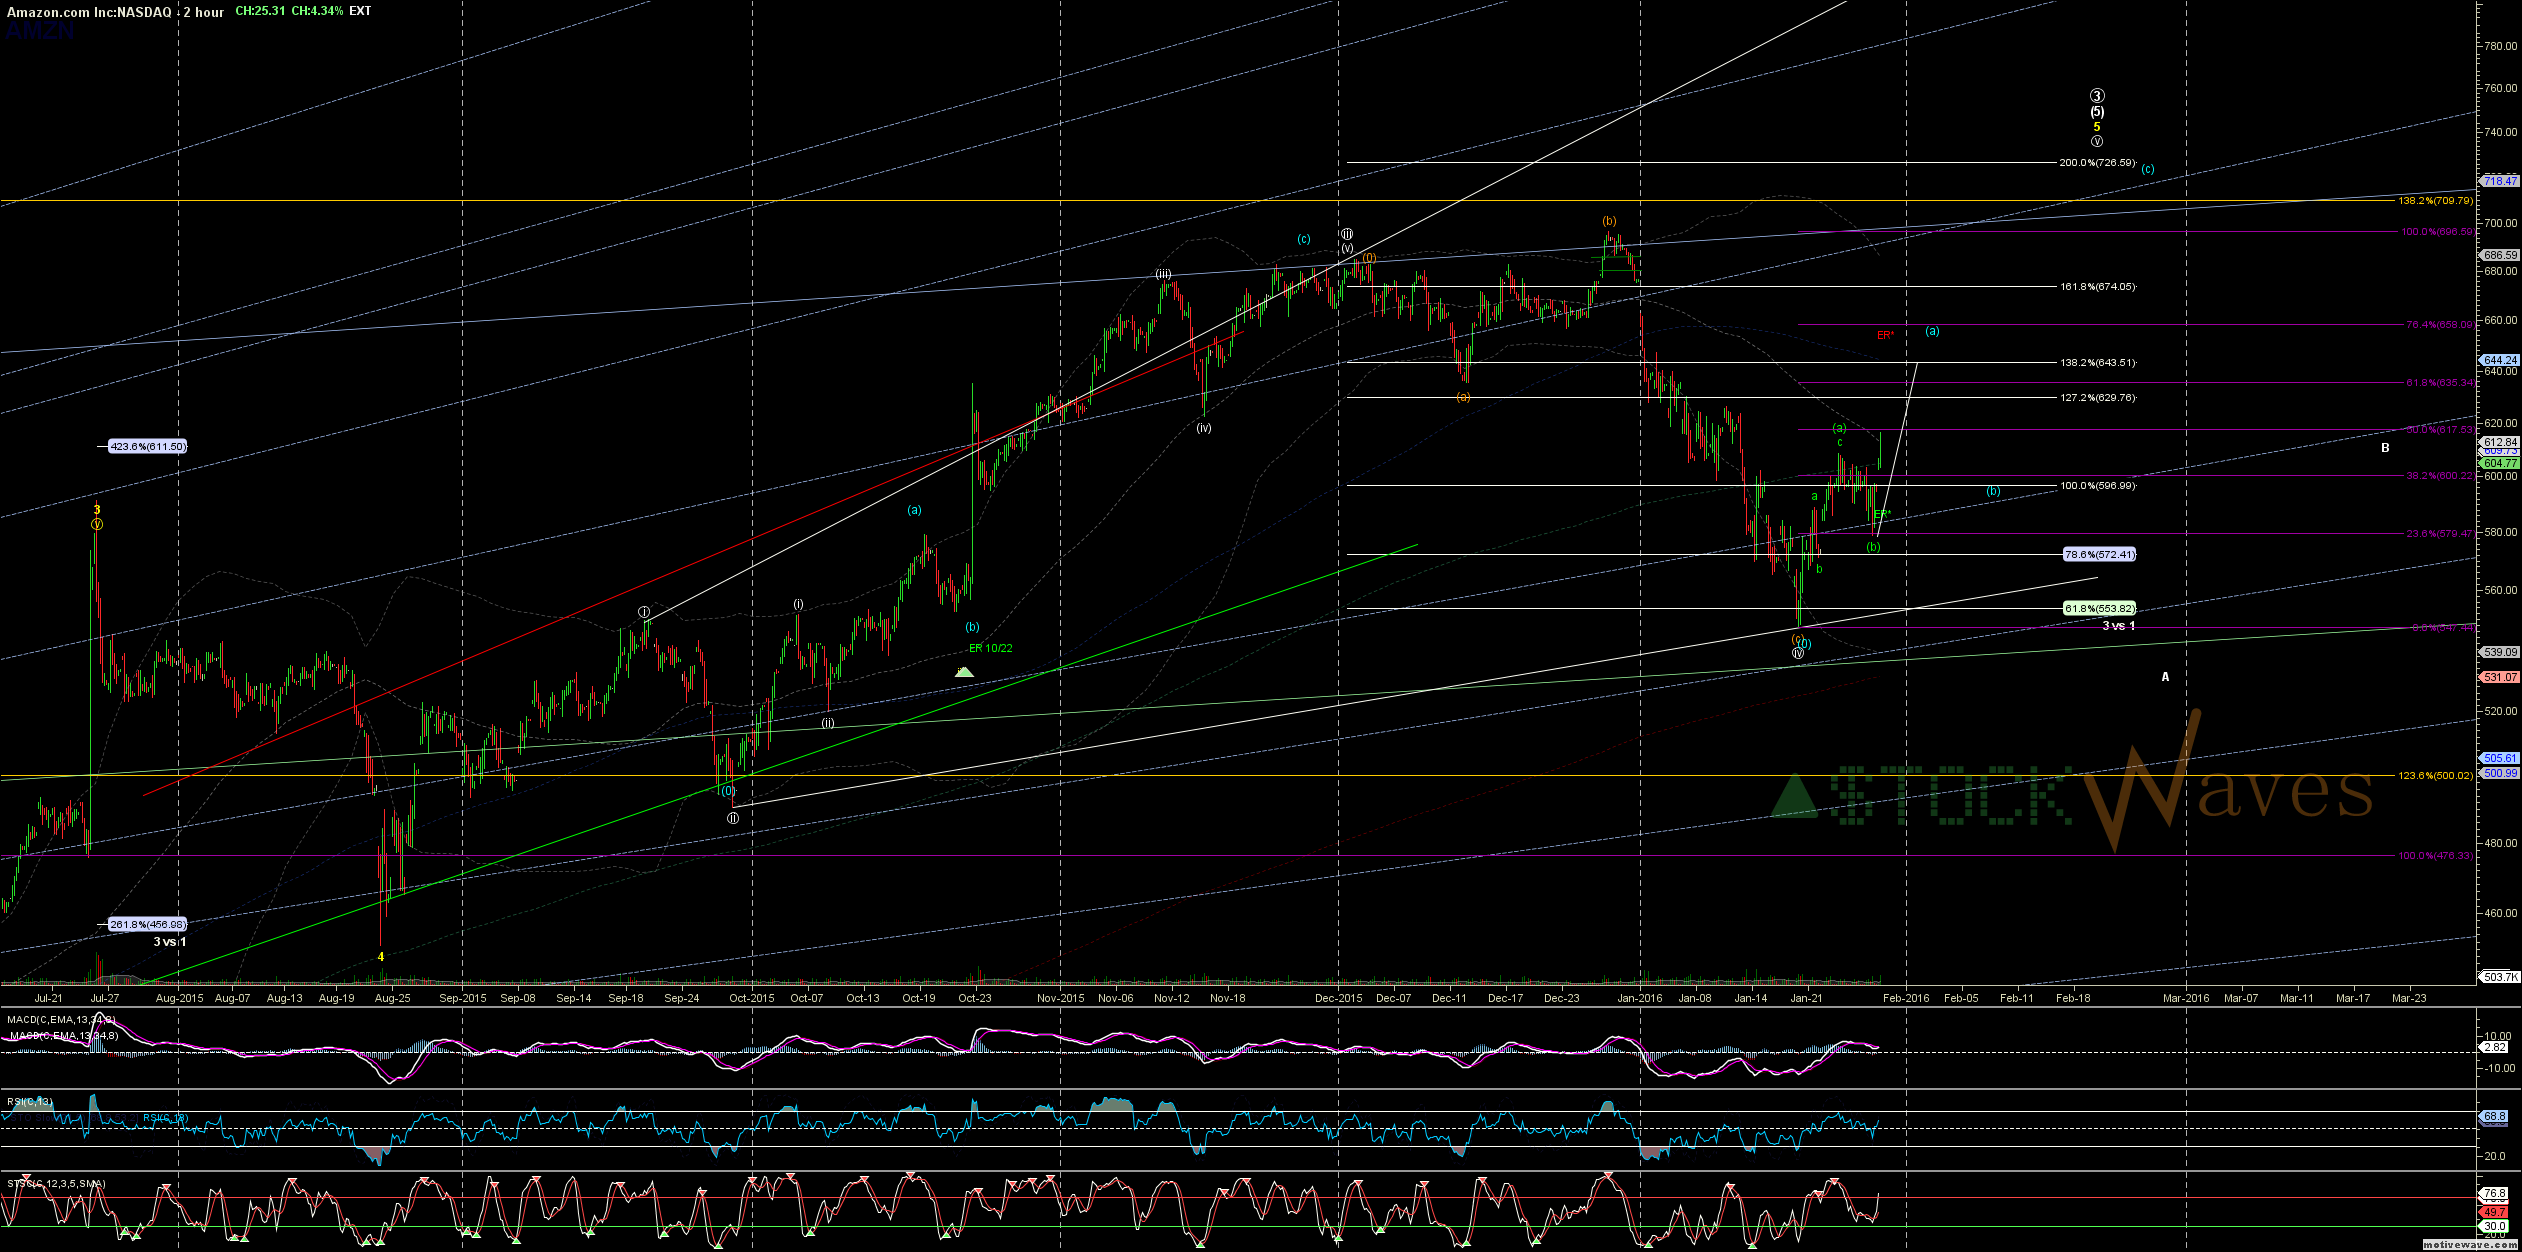The width and height of the screenshot is (2522, 1252).
Task: Select the 505.61 price axis tag
Action: click(2500, 758)
